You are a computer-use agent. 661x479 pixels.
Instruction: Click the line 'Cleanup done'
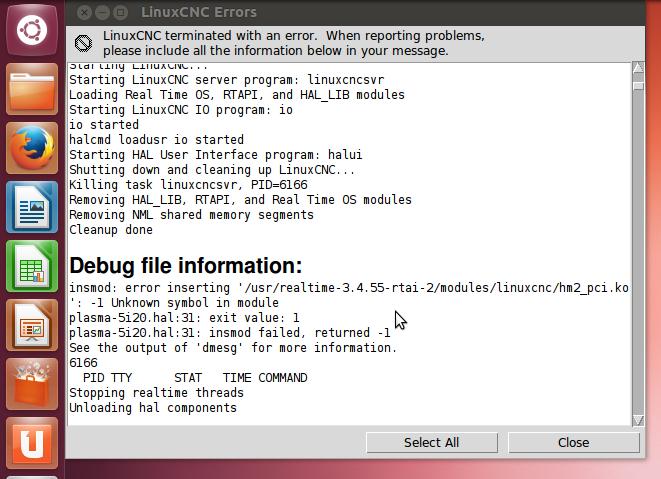[111, 230]
